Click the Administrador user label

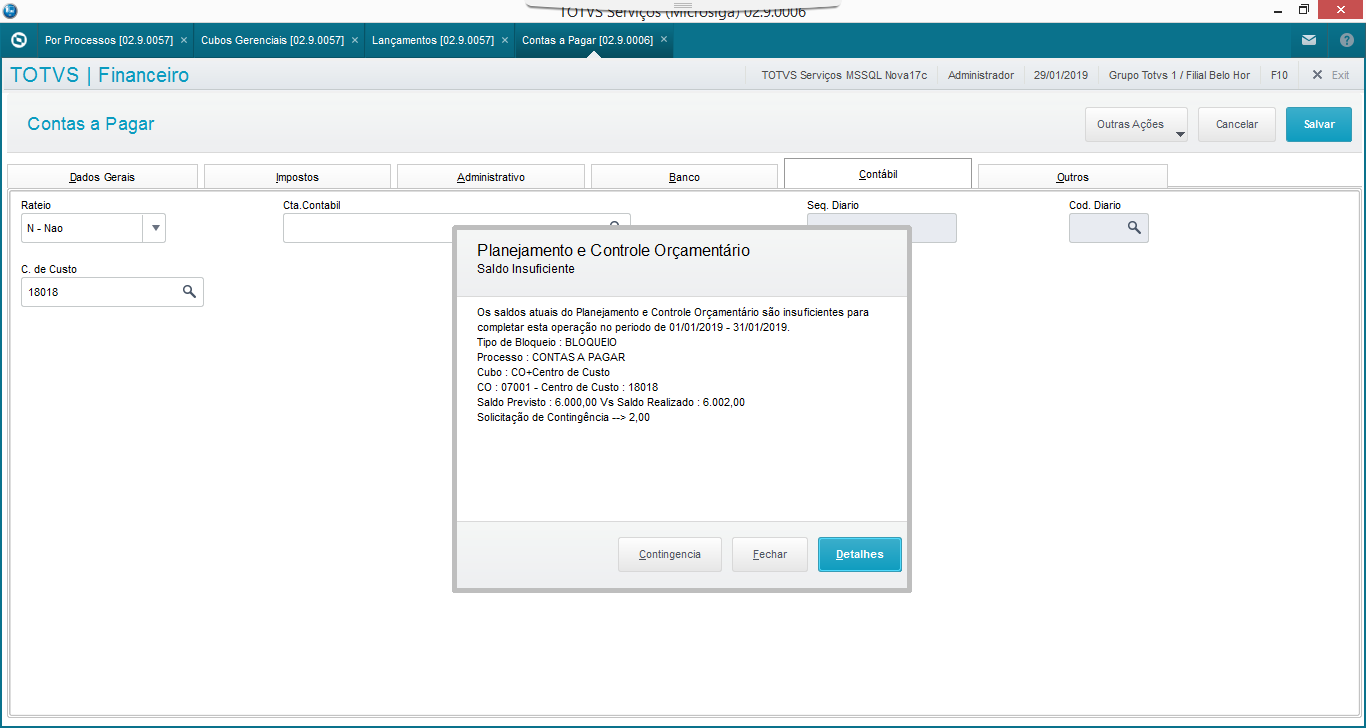(981, 75)
